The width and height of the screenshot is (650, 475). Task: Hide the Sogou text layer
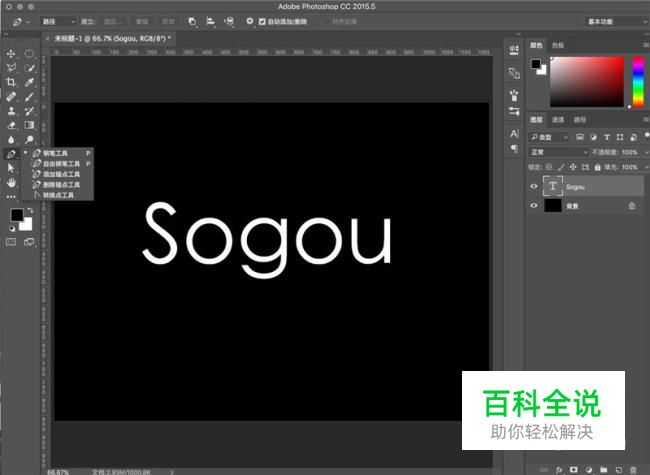tap(534, 187)
